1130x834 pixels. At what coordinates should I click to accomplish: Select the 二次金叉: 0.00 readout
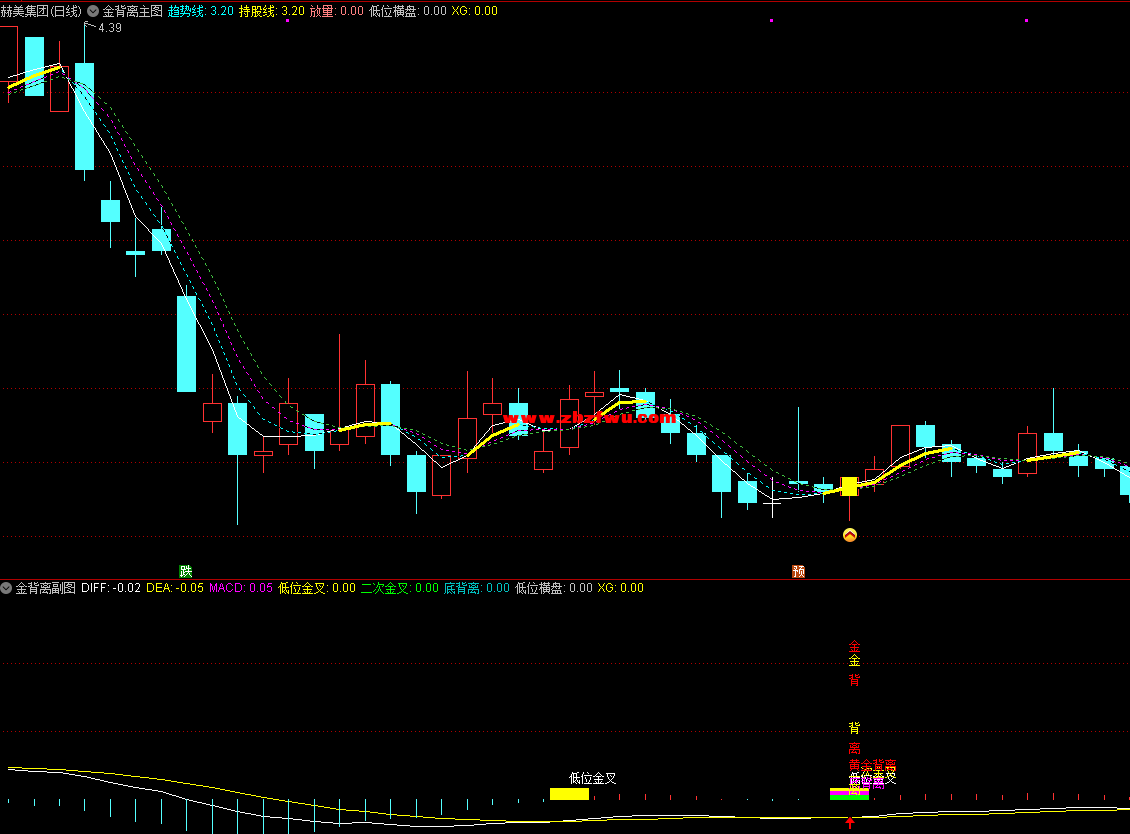coord(399,588)
